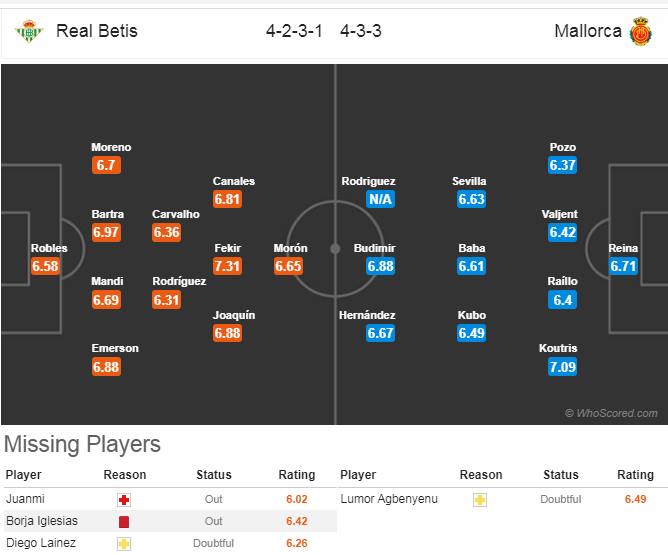Click the Rating column header for Real Betis
Screen dimensions: 668x555
coord(297,474)
